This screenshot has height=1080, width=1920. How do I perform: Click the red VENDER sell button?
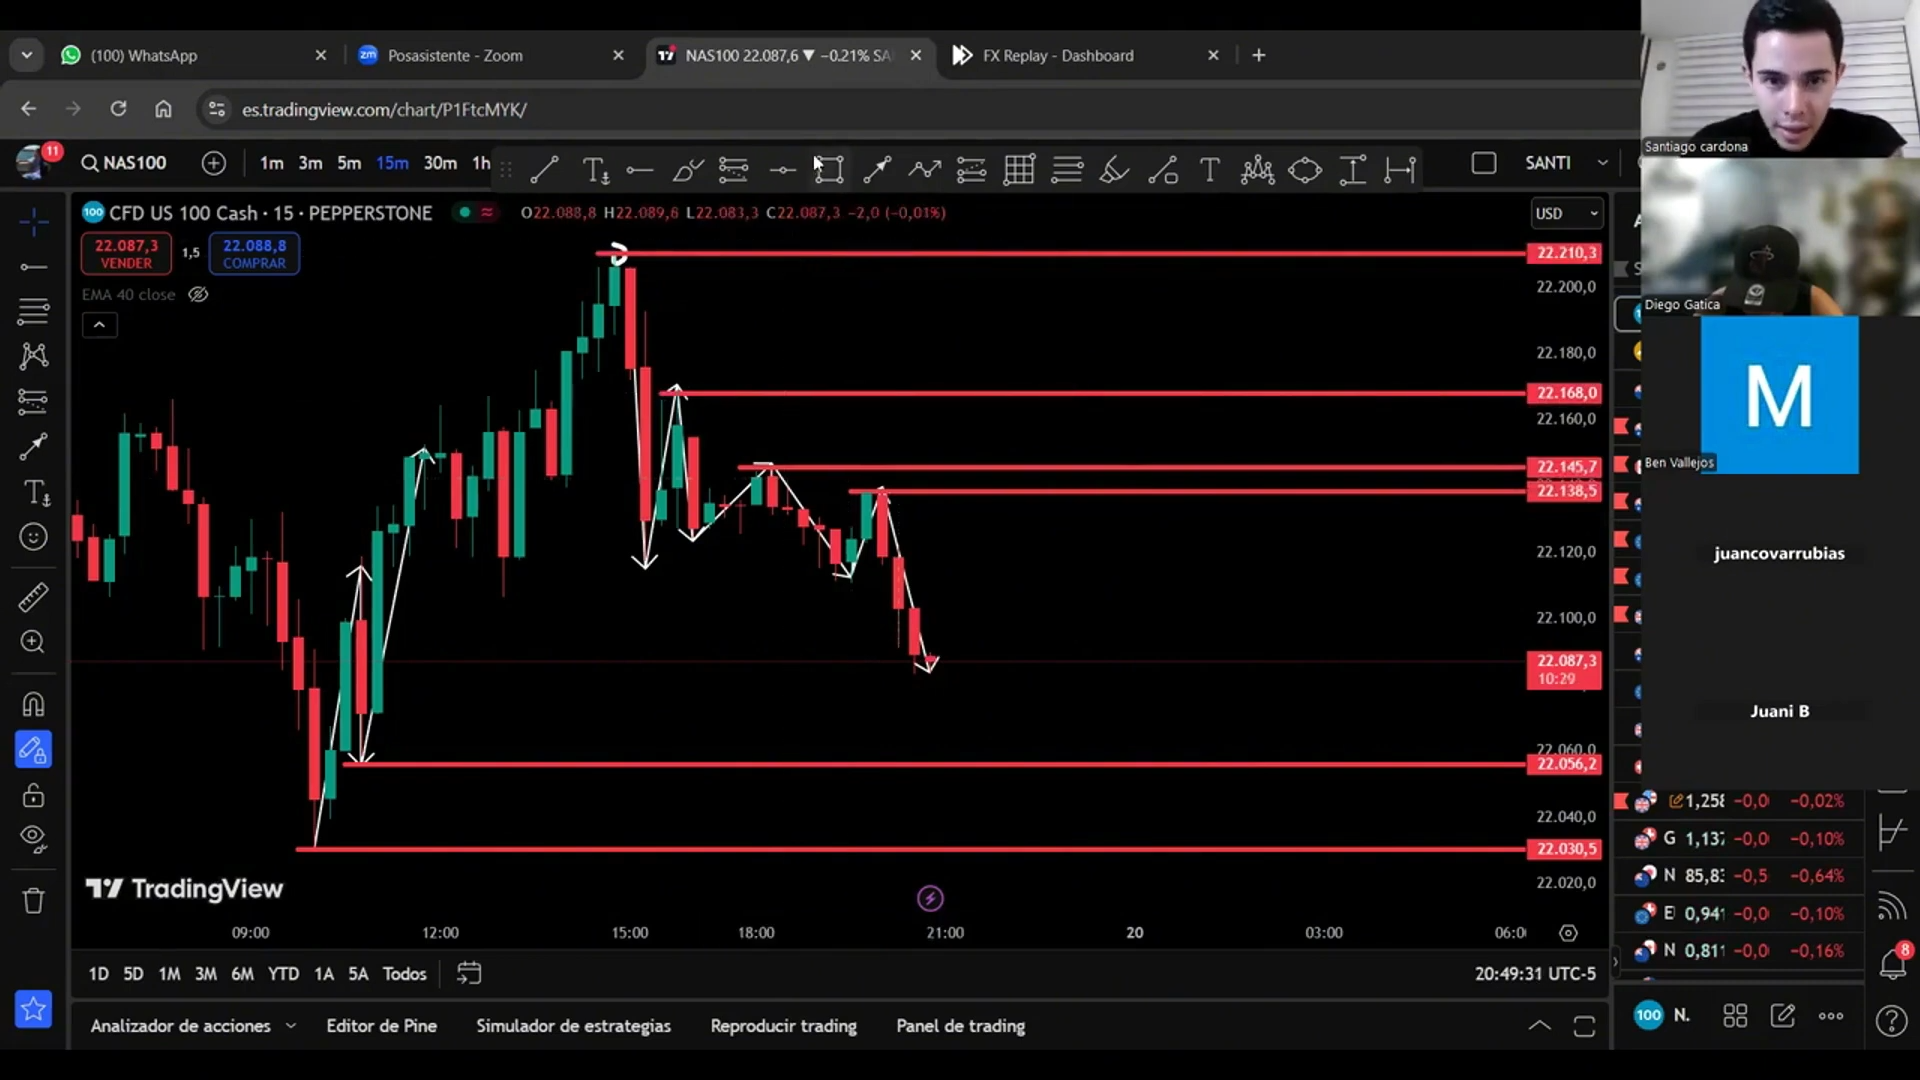126,253
